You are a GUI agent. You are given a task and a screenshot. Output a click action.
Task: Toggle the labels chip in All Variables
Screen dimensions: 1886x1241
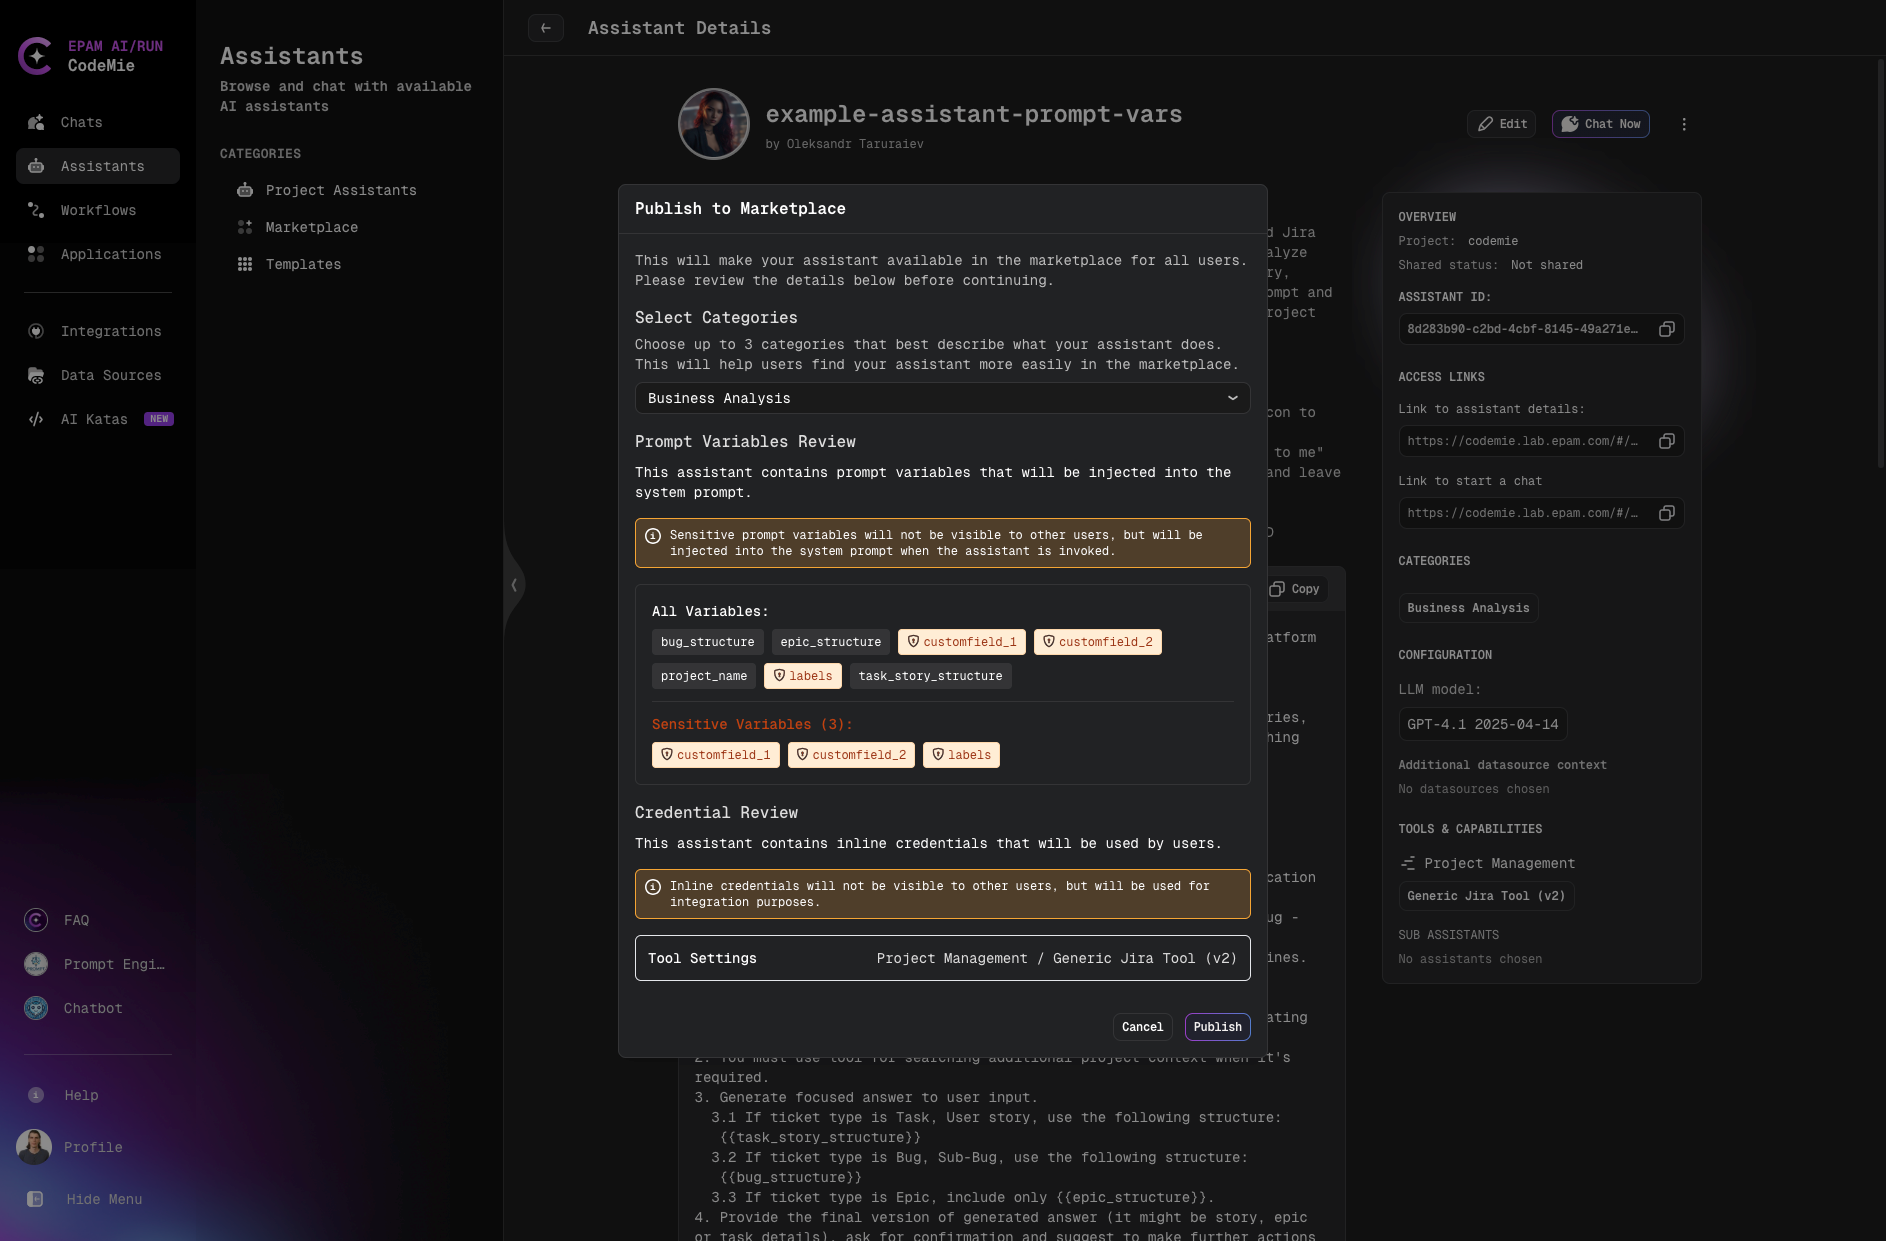pyautogui.click(x=802, y=676)
